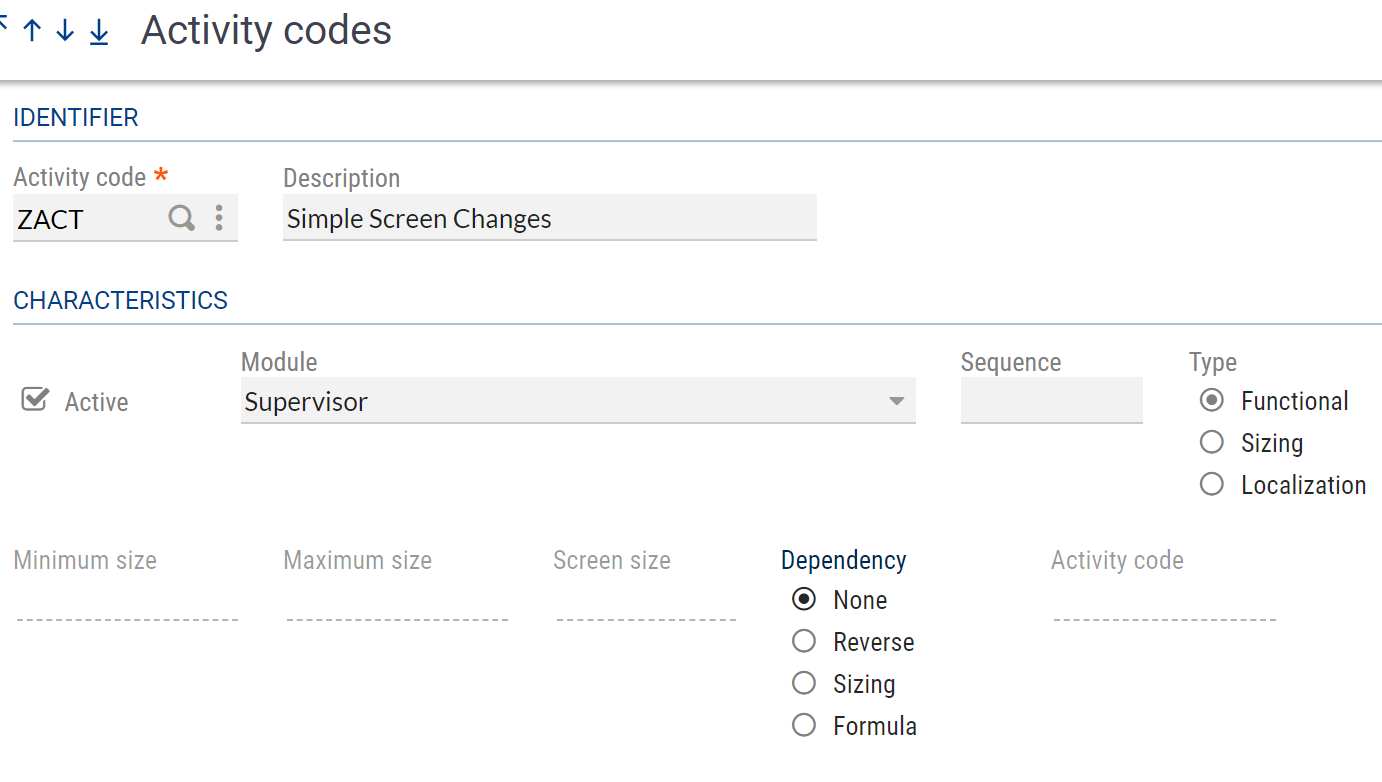1382x782 pixels.
Task: Expand the Module dropdown arrow
Action: tap(896, 402)
